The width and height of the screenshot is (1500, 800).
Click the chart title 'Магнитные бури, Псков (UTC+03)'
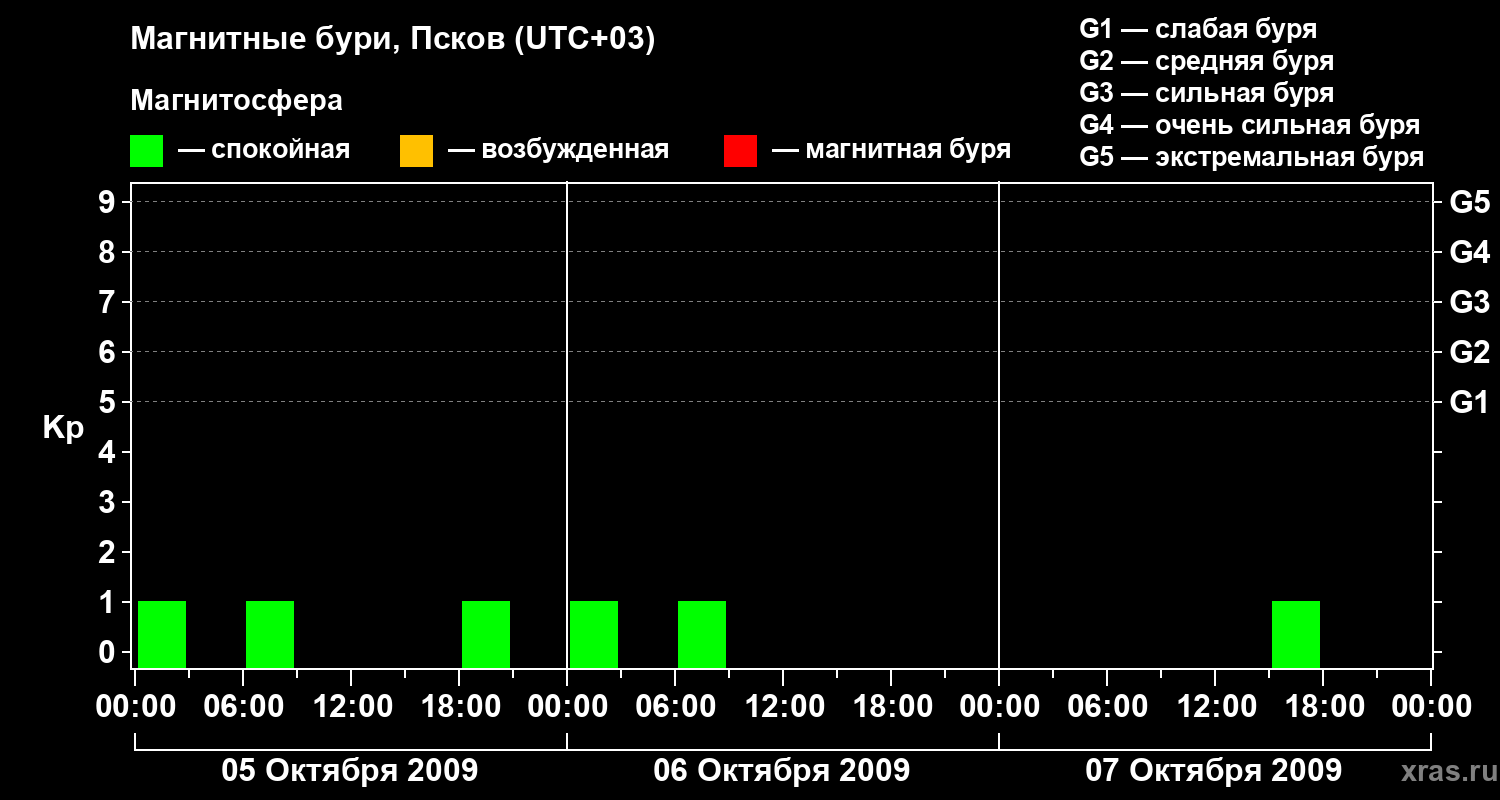point(393,40)
